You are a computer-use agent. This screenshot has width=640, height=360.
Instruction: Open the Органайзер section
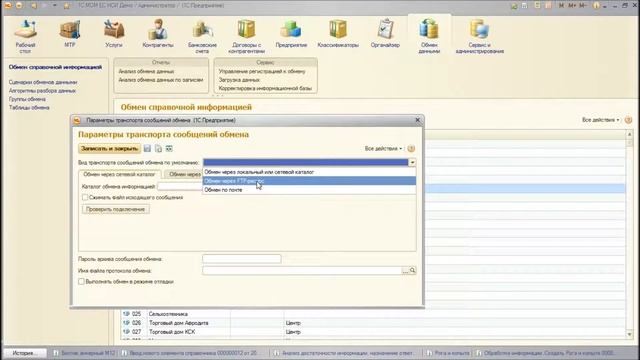pyautogui.click(x=385, y=34)
